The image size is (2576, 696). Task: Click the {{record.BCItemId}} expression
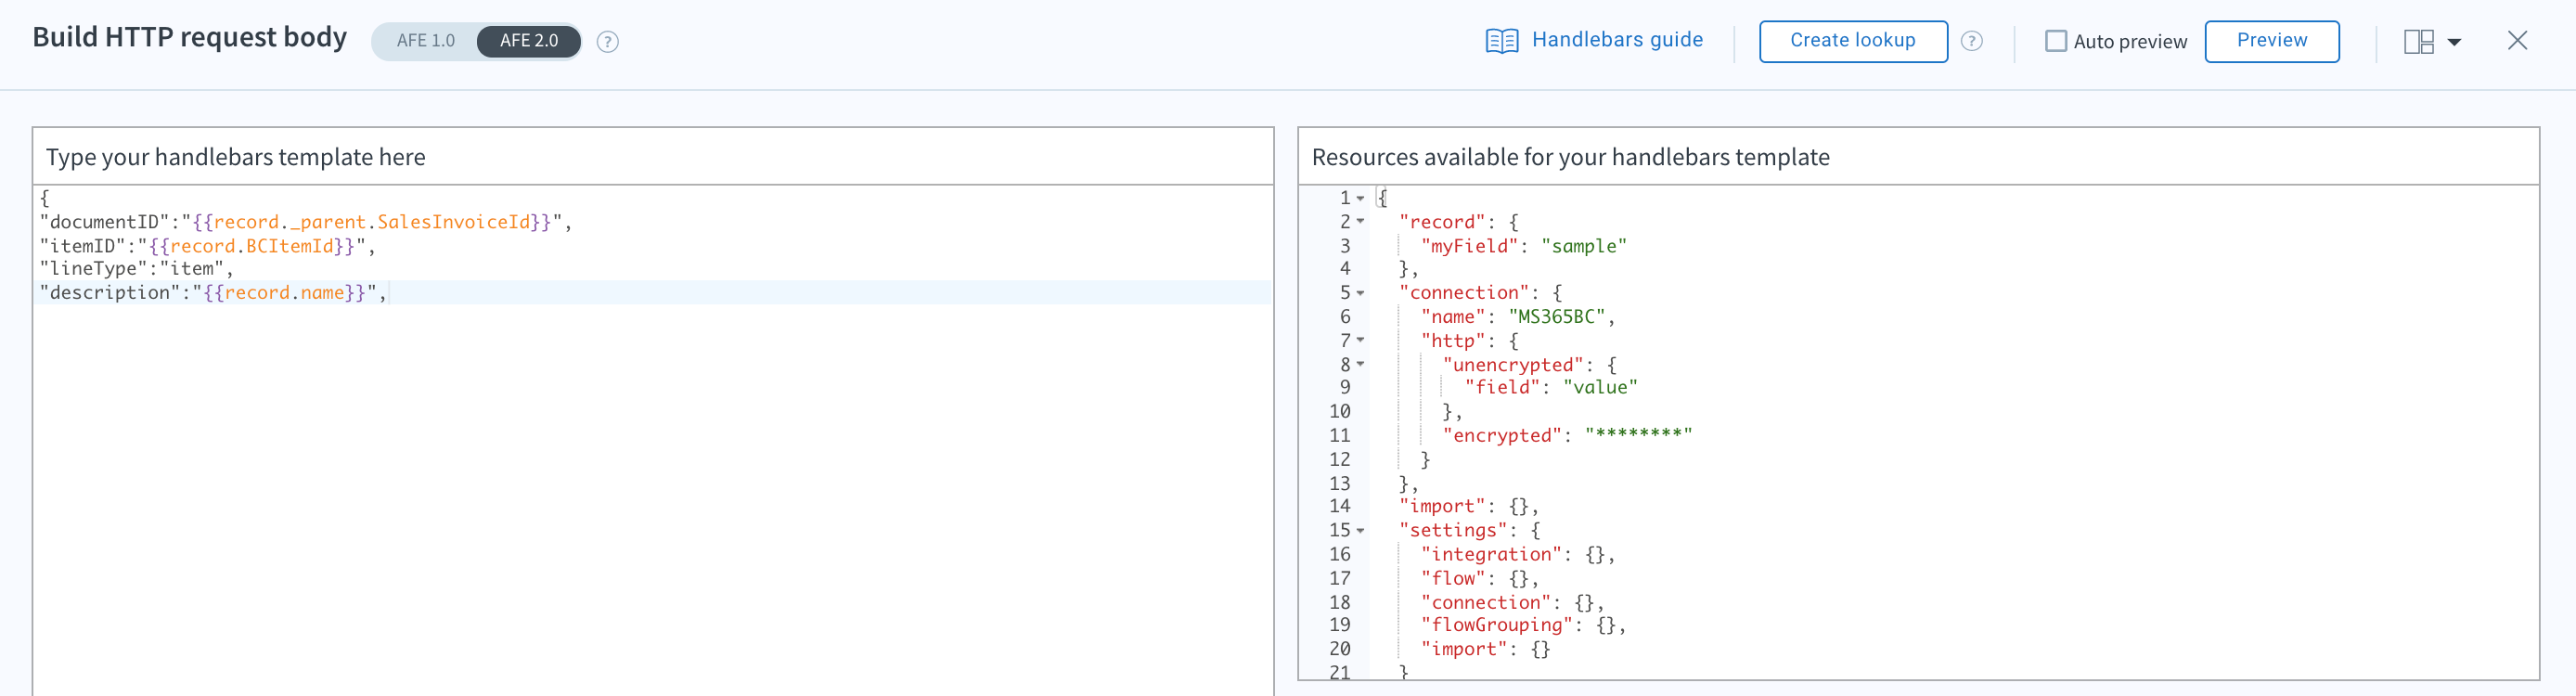point(251,245)
